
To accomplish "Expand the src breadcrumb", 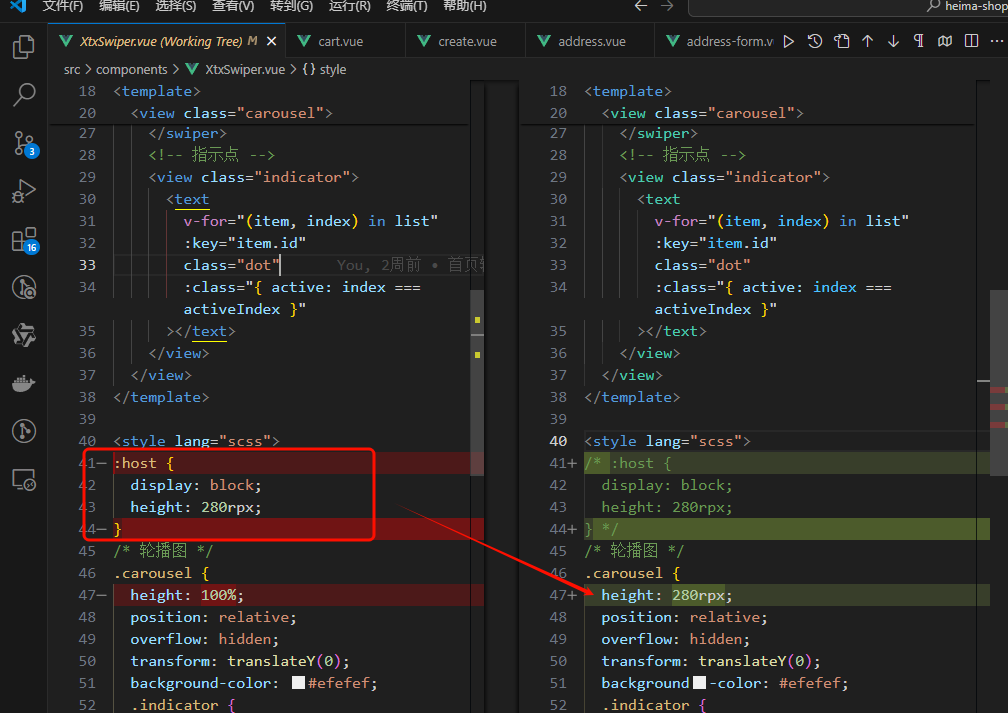I will 72,69.
